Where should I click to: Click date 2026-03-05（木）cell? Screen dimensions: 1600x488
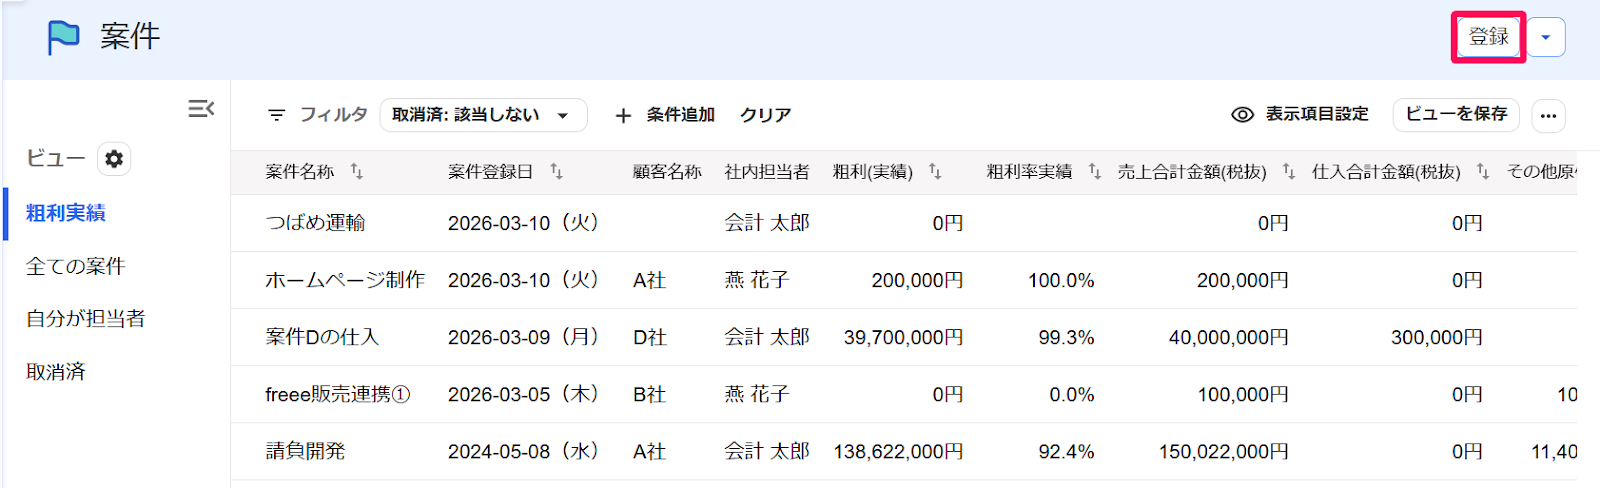click(x=523, y=394)
